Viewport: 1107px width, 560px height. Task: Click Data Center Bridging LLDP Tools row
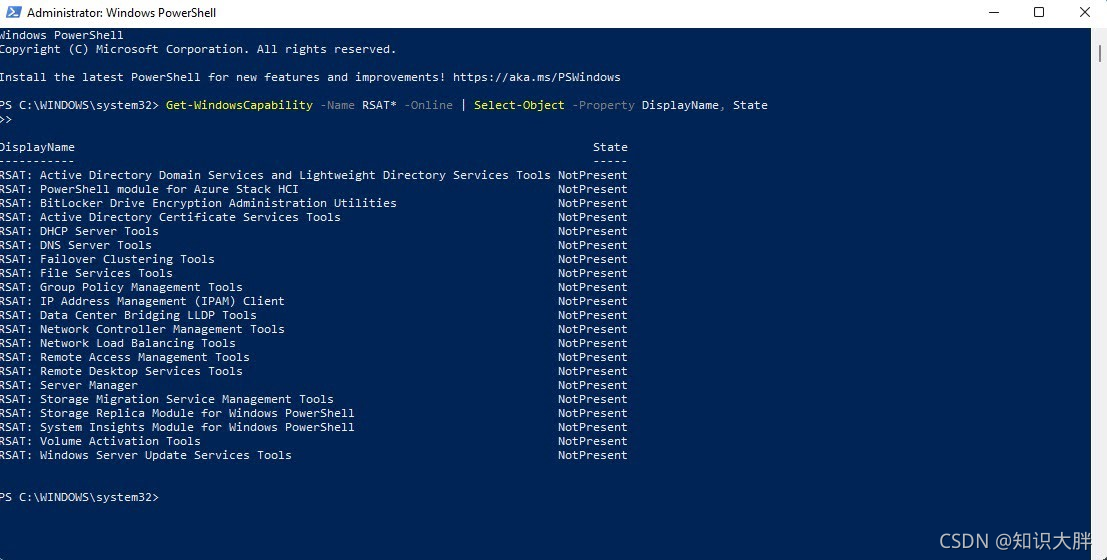click(x=313, y=315)
